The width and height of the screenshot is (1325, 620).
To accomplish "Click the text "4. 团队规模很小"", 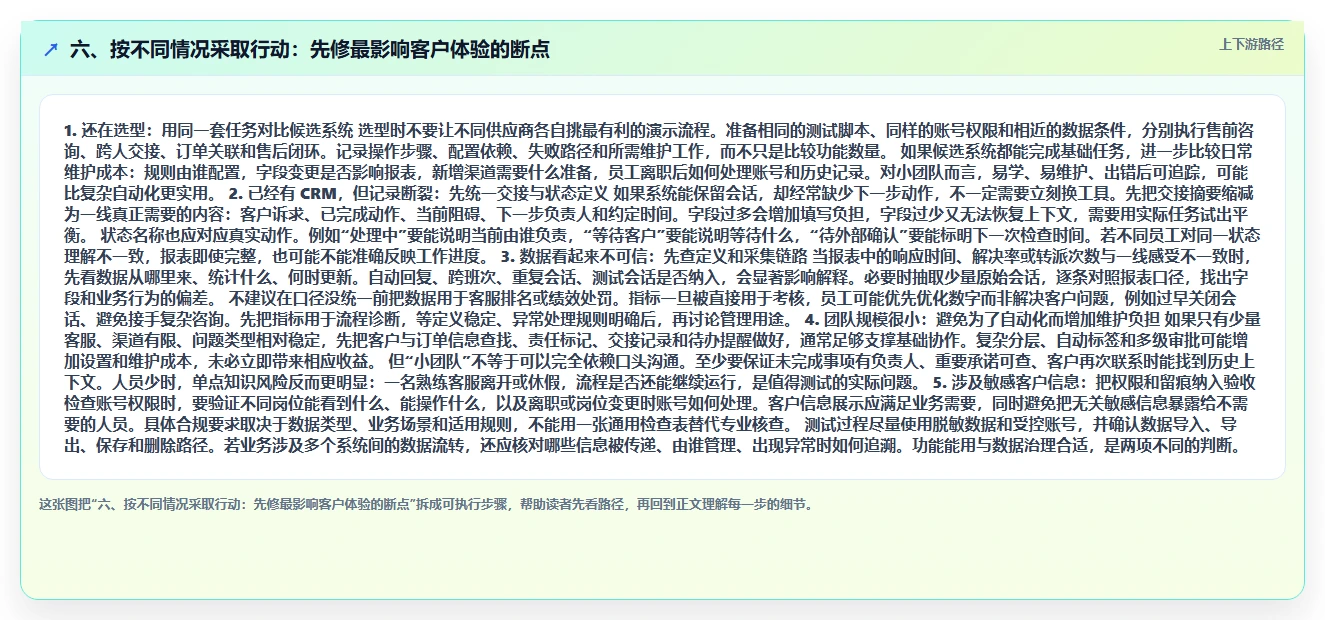I will 864,320.
